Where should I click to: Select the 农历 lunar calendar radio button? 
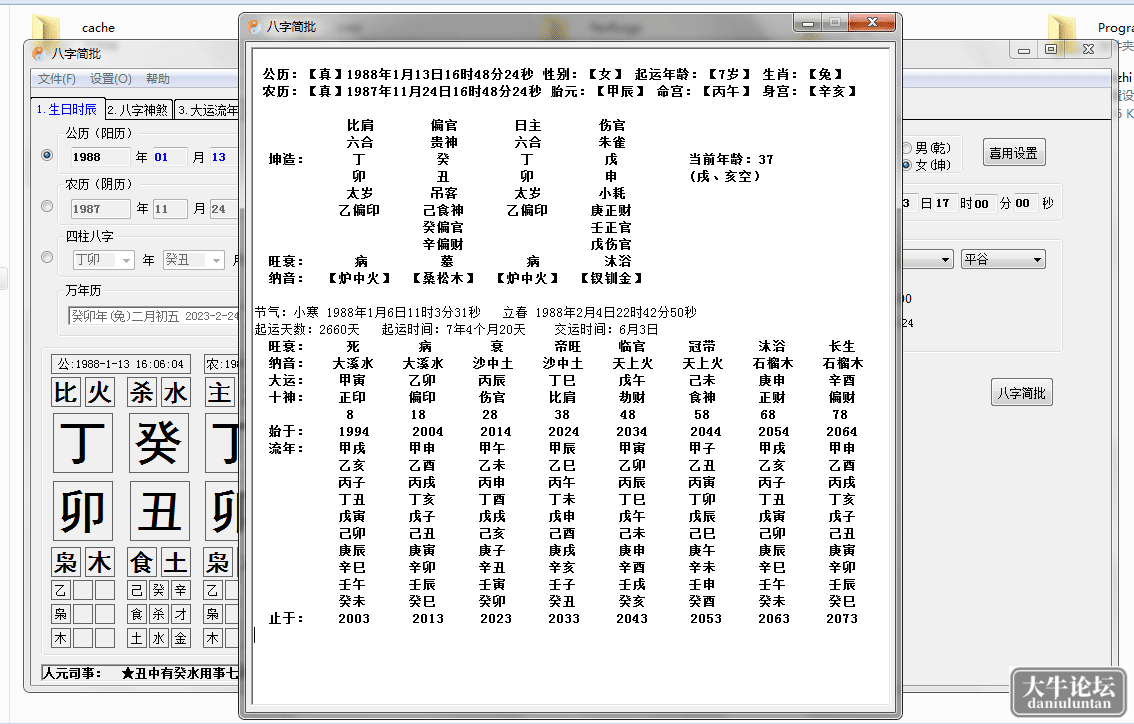click(x=47, y=206)
